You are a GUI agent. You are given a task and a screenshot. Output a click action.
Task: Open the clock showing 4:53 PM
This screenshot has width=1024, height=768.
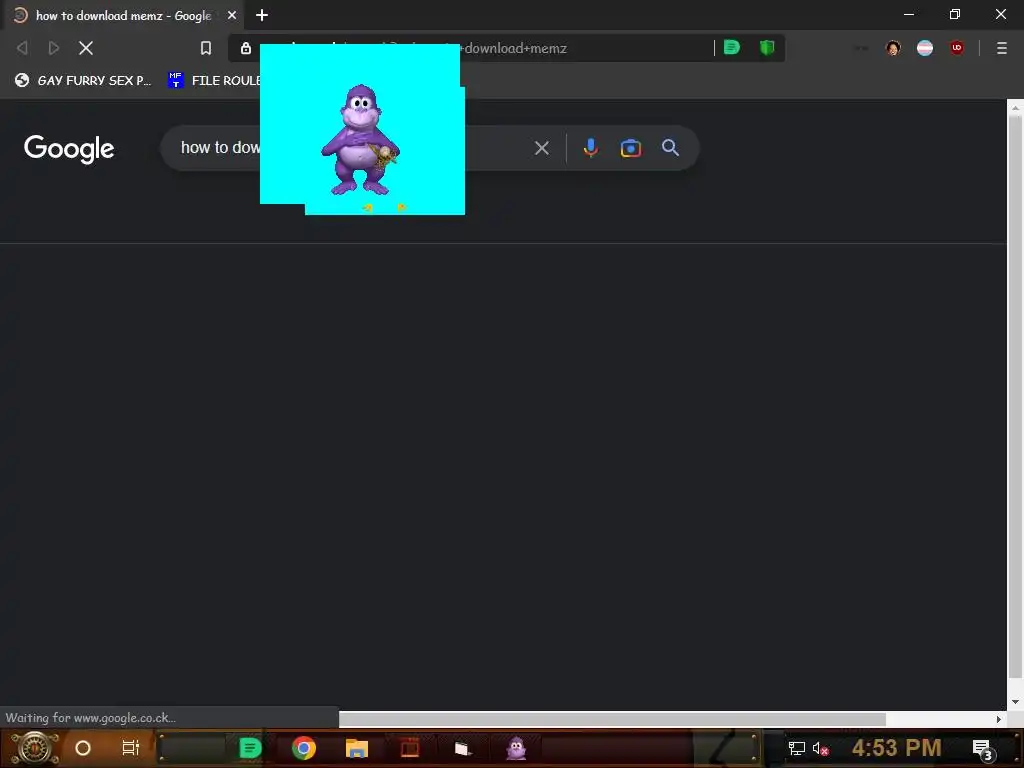coord(897,748)
